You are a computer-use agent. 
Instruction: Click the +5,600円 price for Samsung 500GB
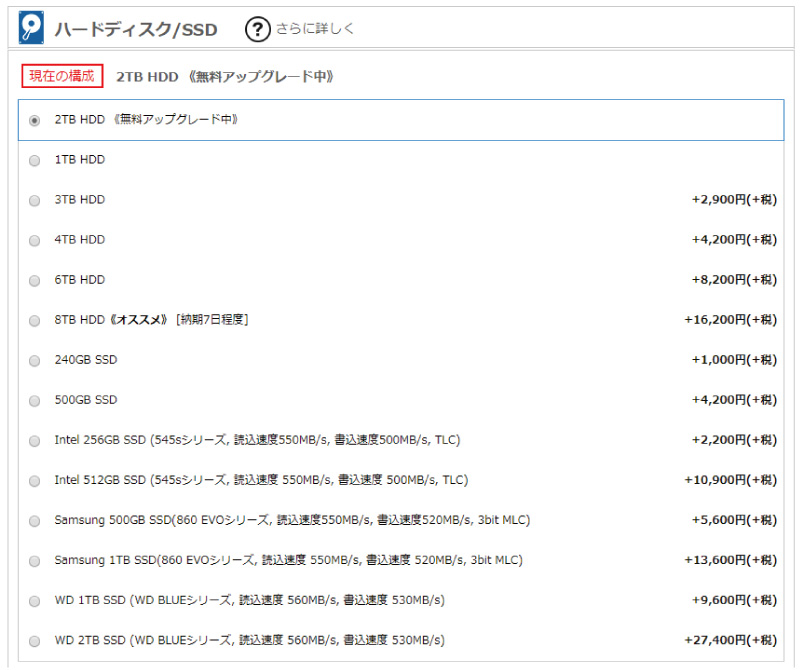click(x=734, y=520)
